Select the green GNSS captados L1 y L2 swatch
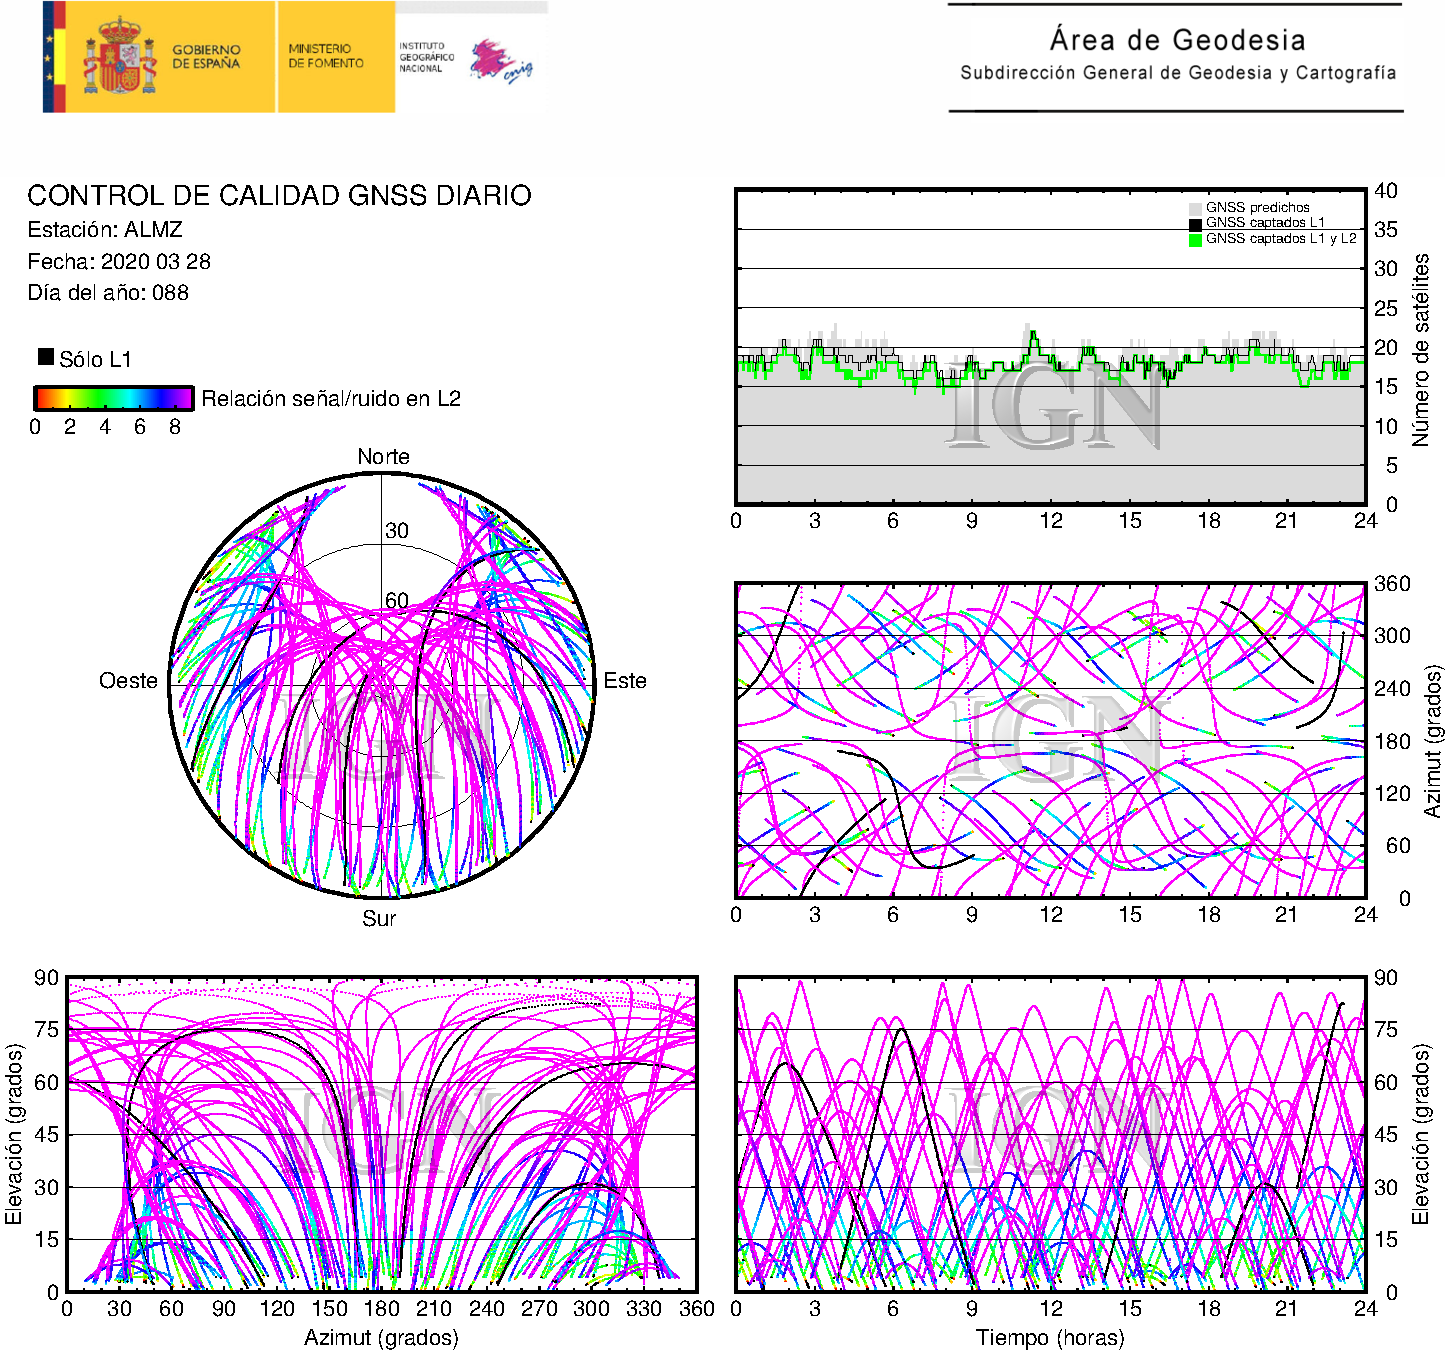Screen dimensions: 1445x1350 (1195, 239)
